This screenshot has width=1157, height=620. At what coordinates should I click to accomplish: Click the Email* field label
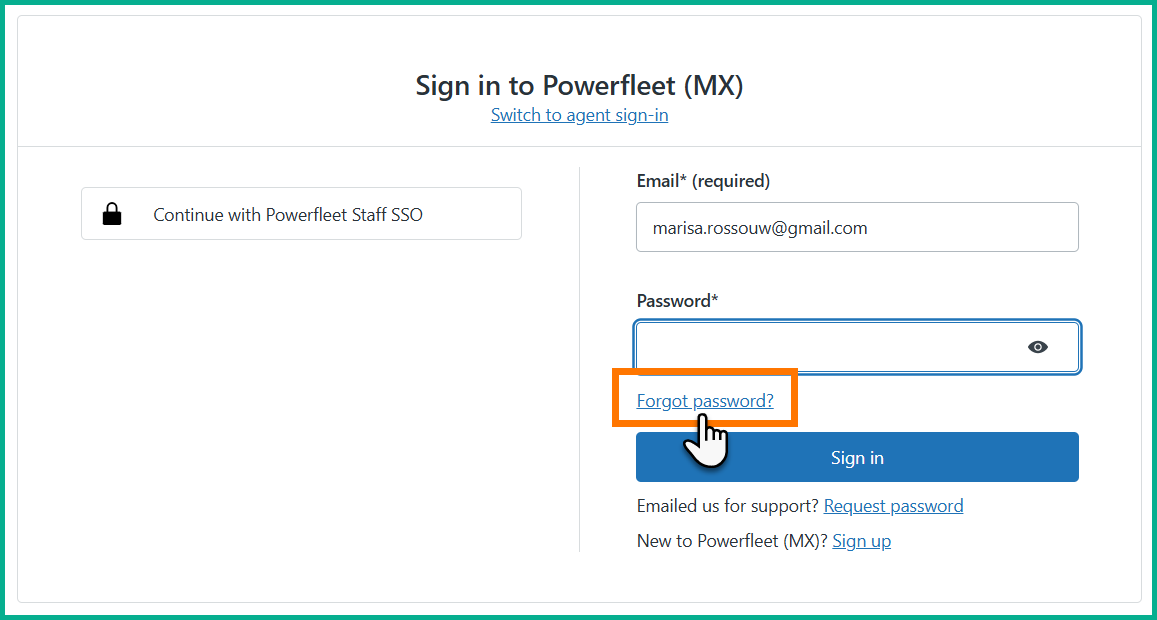(661, 181)
